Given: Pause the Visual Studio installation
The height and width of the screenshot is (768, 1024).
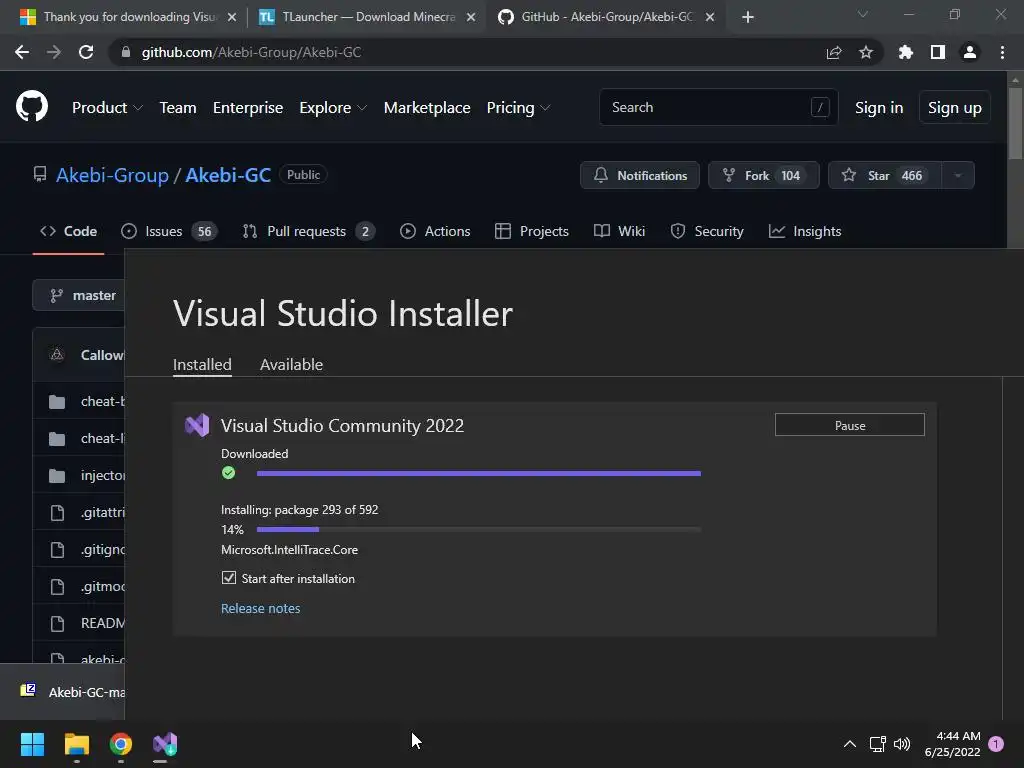Looking at the screenshot, I should (x=850, y=425).
